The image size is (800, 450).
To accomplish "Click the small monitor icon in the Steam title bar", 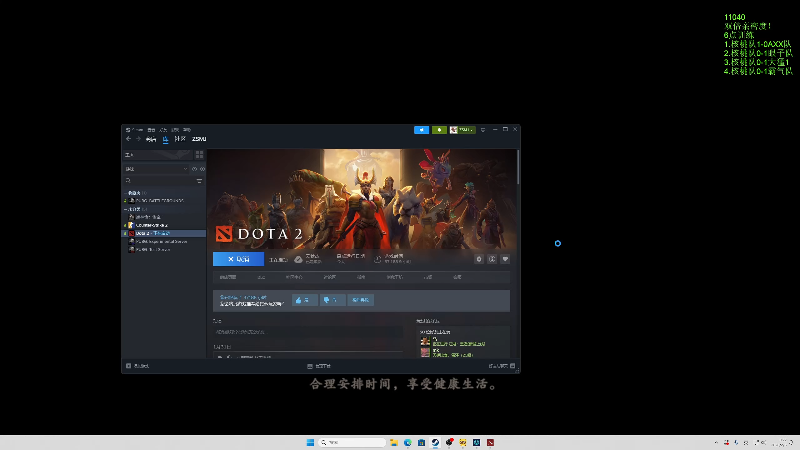I will click(x=483, y=130).
